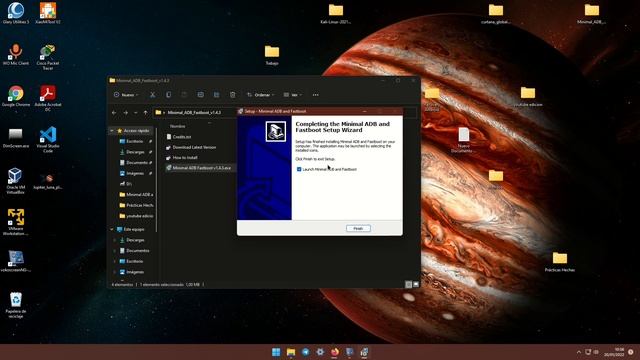Viewport: 640px width, 360px height.
Task: Switch Explorer to details view toggle
Action: click(x=408, y=284)
